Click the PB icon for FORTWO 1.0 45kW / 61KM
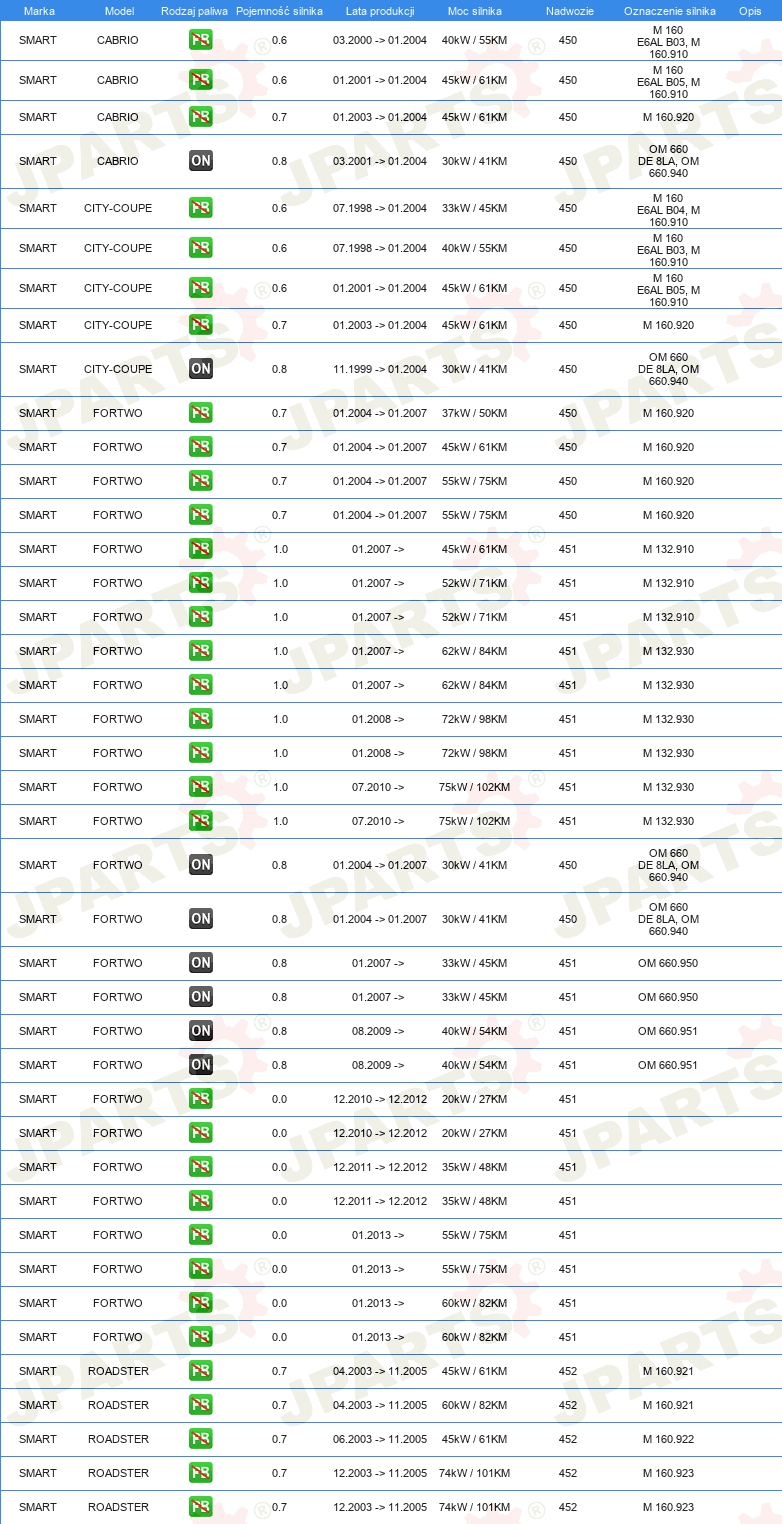Viewport: 782px width, 1524px height. tap(201, 549)
